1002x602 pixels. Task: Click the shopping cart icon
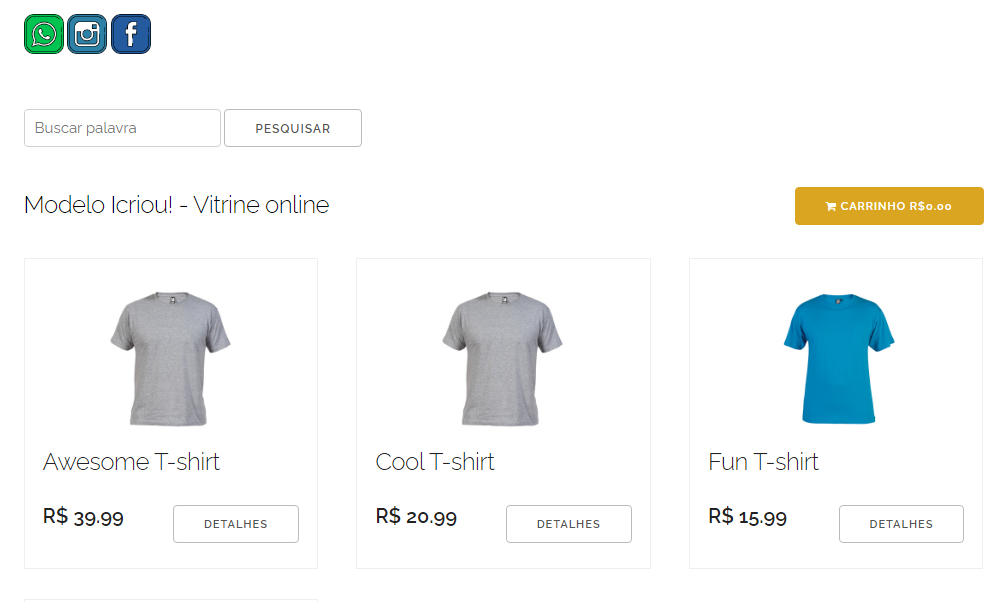click(830, 207)
